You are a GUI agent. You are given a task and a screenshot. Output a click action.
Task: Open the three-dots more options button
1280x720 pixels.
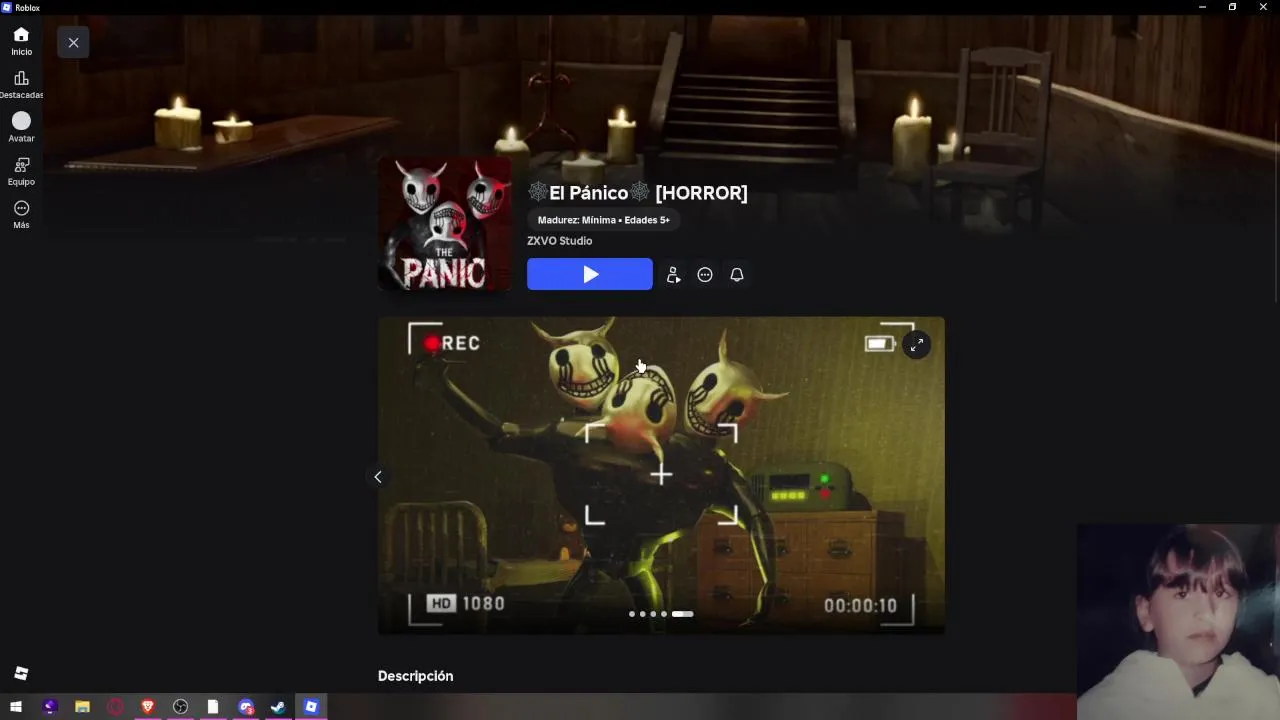click(705, 274)
